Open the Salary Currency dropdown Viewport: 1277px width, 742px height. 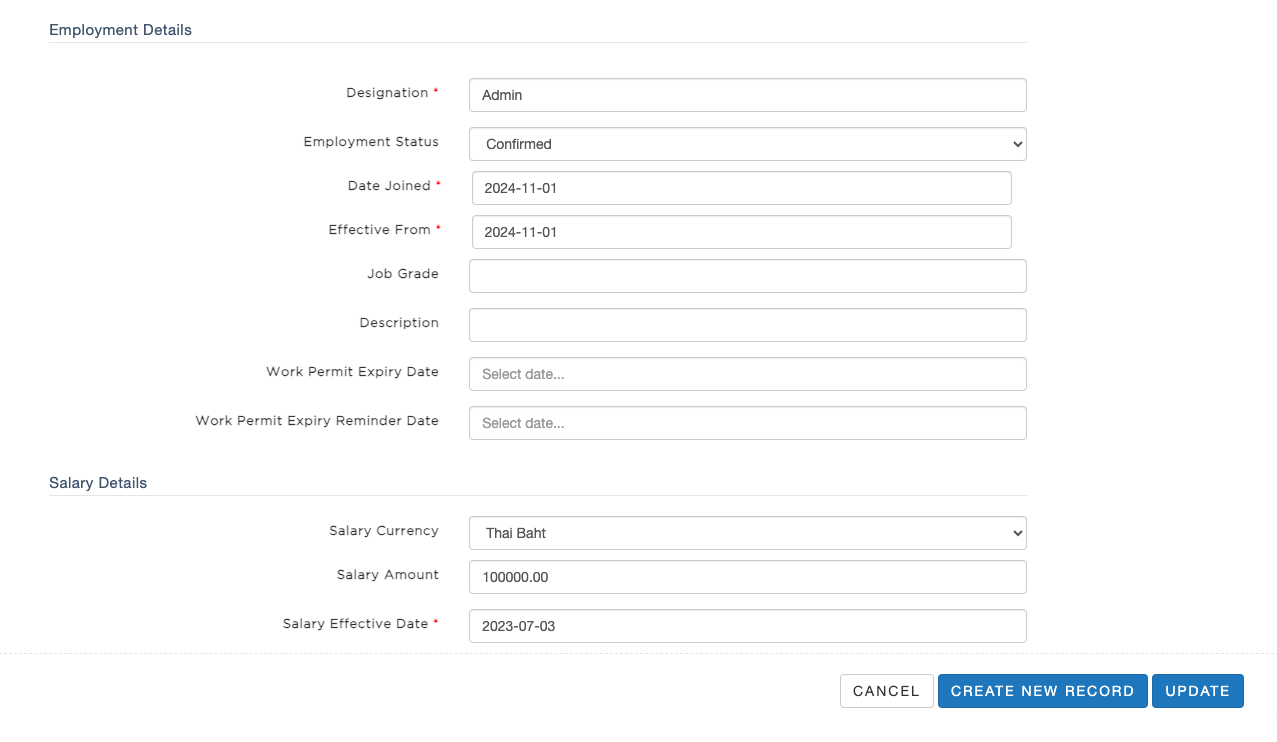click(747, 533)
